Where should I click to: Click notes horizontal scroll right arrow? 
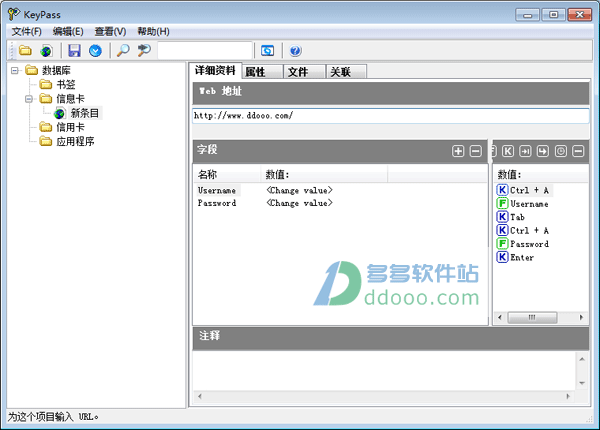pyautogui.click(x=568, y=396)
